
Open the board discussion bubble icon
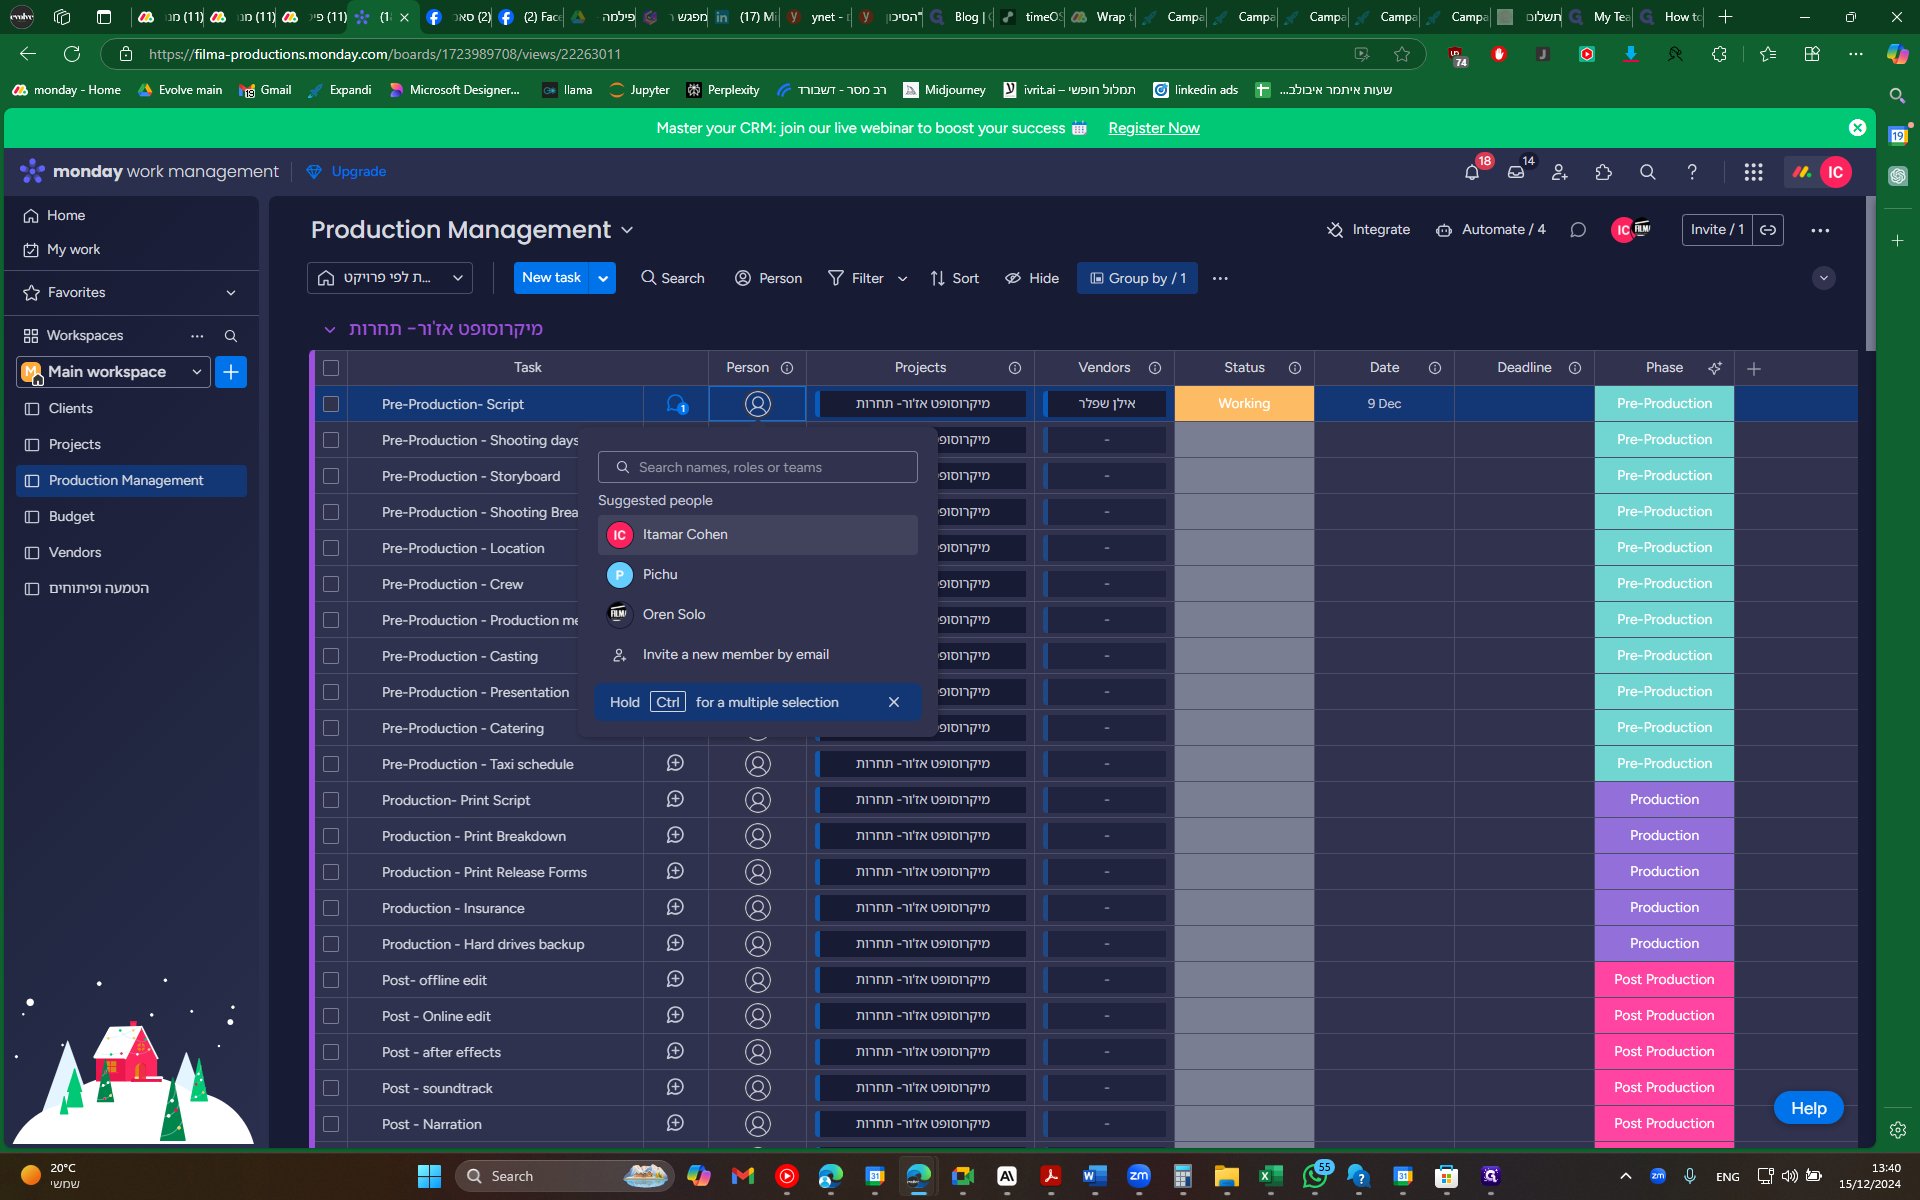pos(1578,230)
